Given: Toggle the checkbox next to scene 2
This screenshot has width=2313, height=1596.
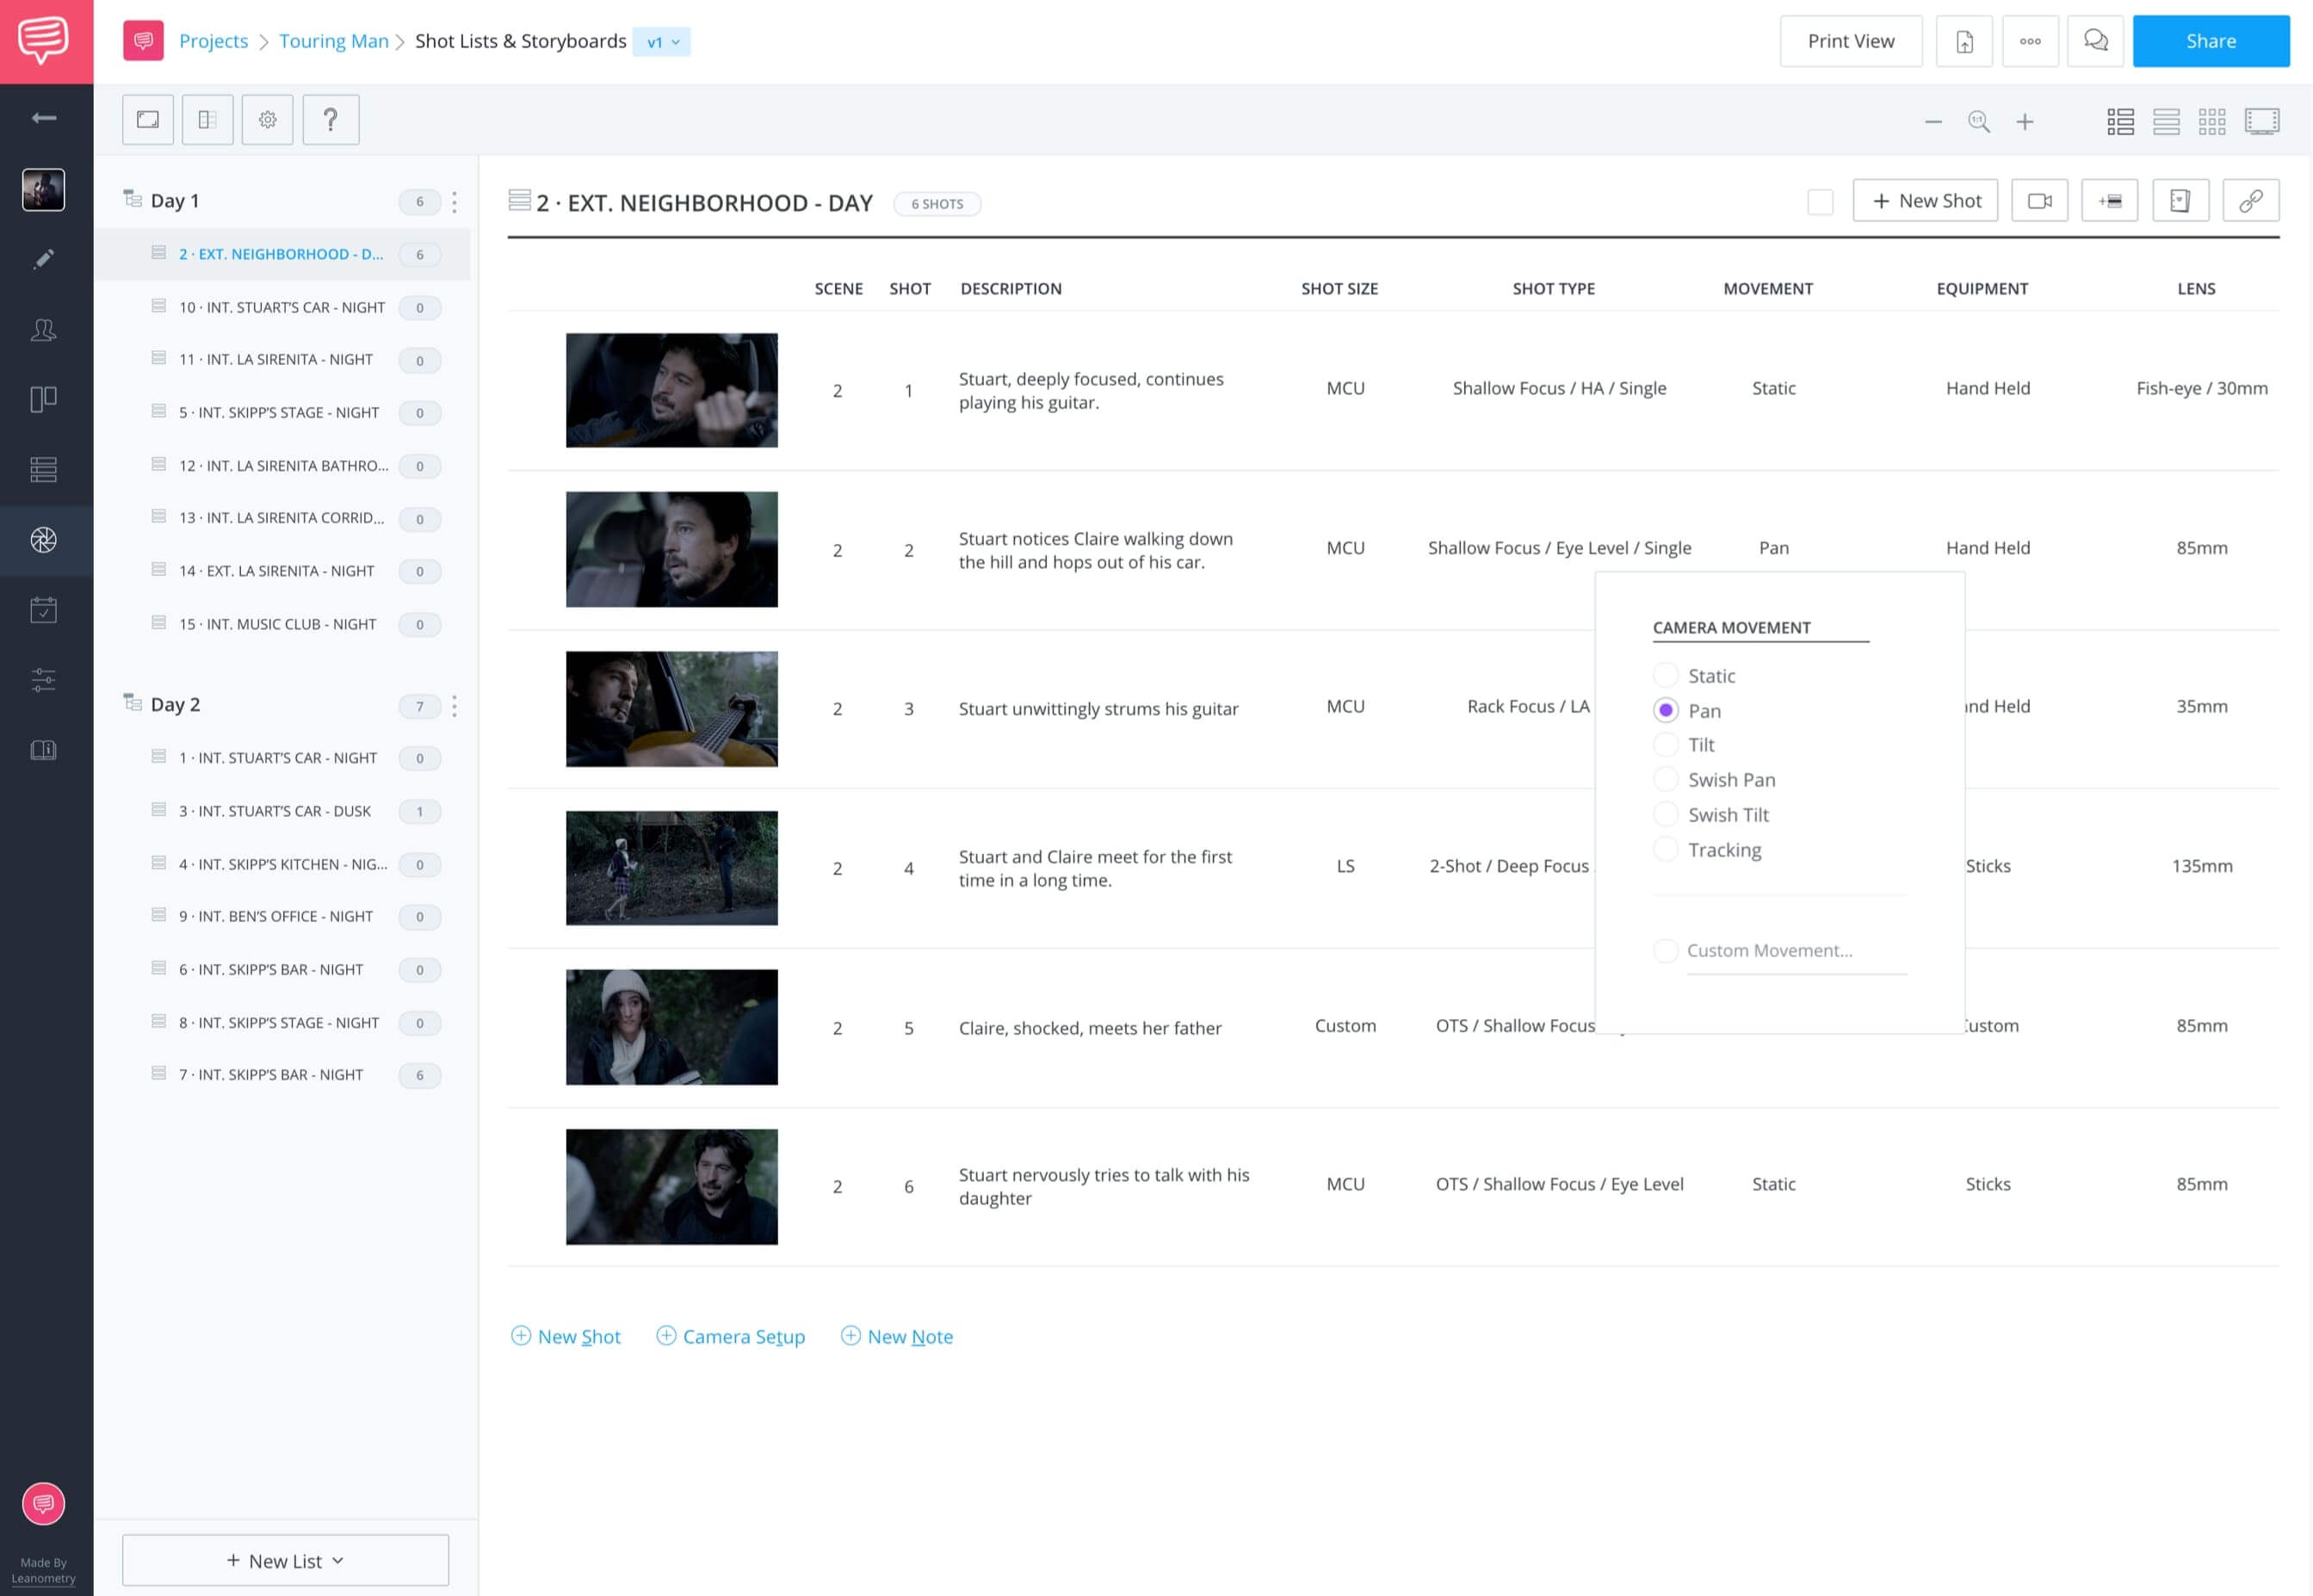Looking at the screenshot, I should (1819, 201).
